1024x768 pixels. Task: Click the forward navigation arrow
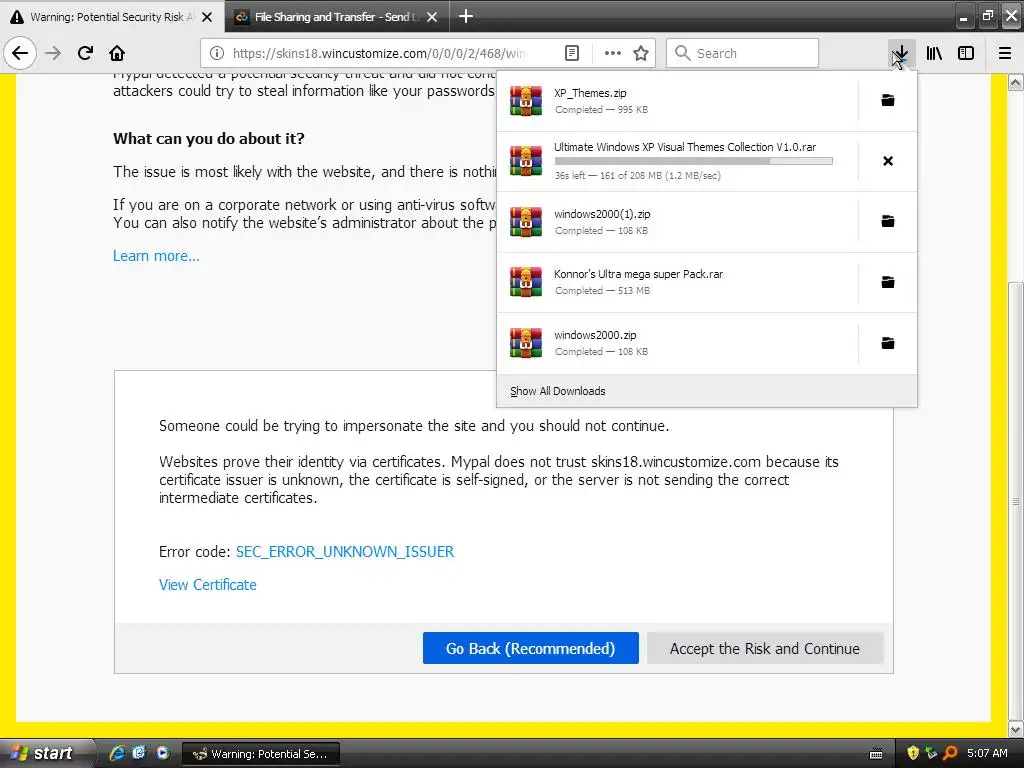pos(53,53)
